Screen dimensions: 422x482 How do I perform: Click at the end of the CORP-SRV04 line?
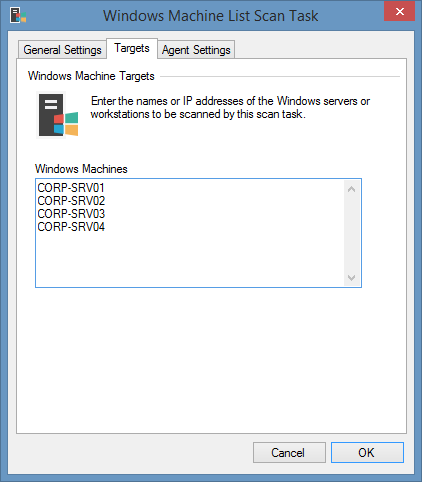click(106, 227)
